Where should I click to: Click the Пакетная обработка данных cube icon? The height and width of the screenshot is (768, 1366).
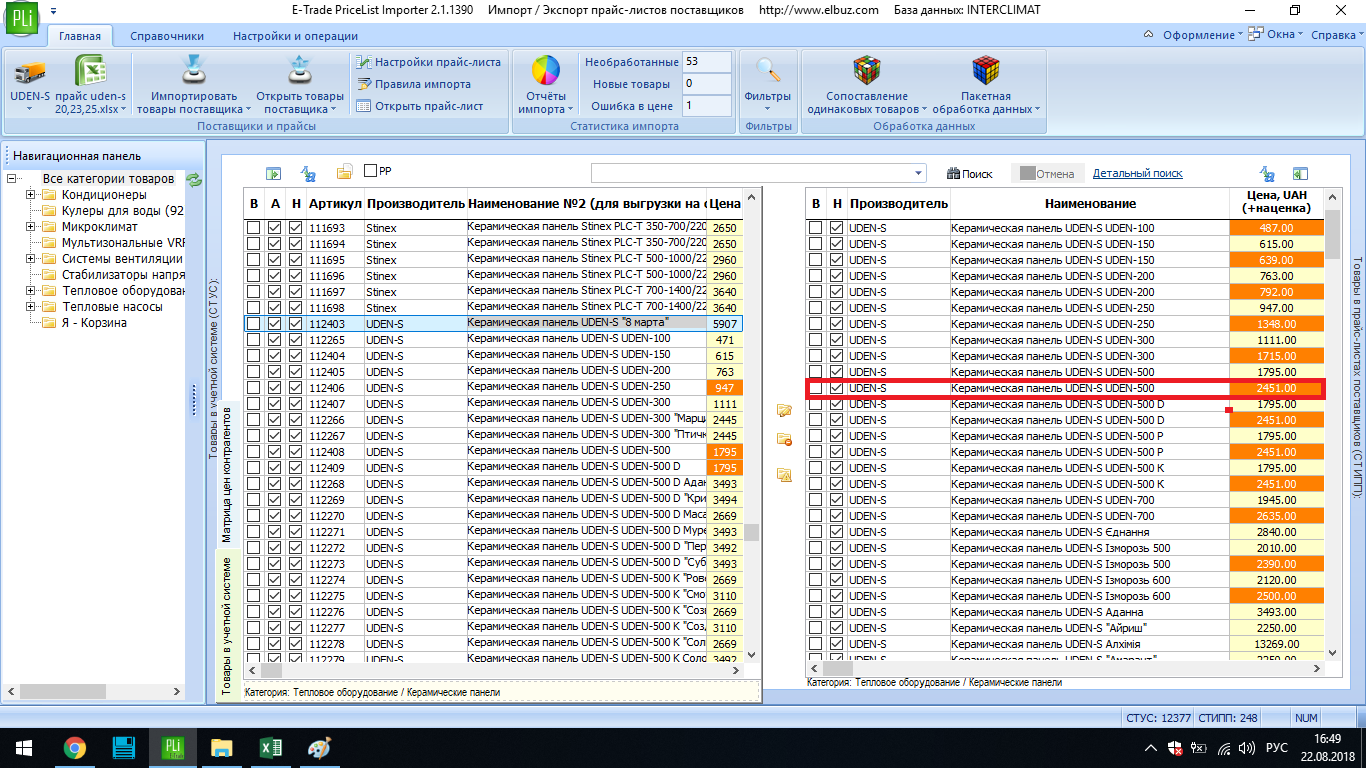pos(987,70)
